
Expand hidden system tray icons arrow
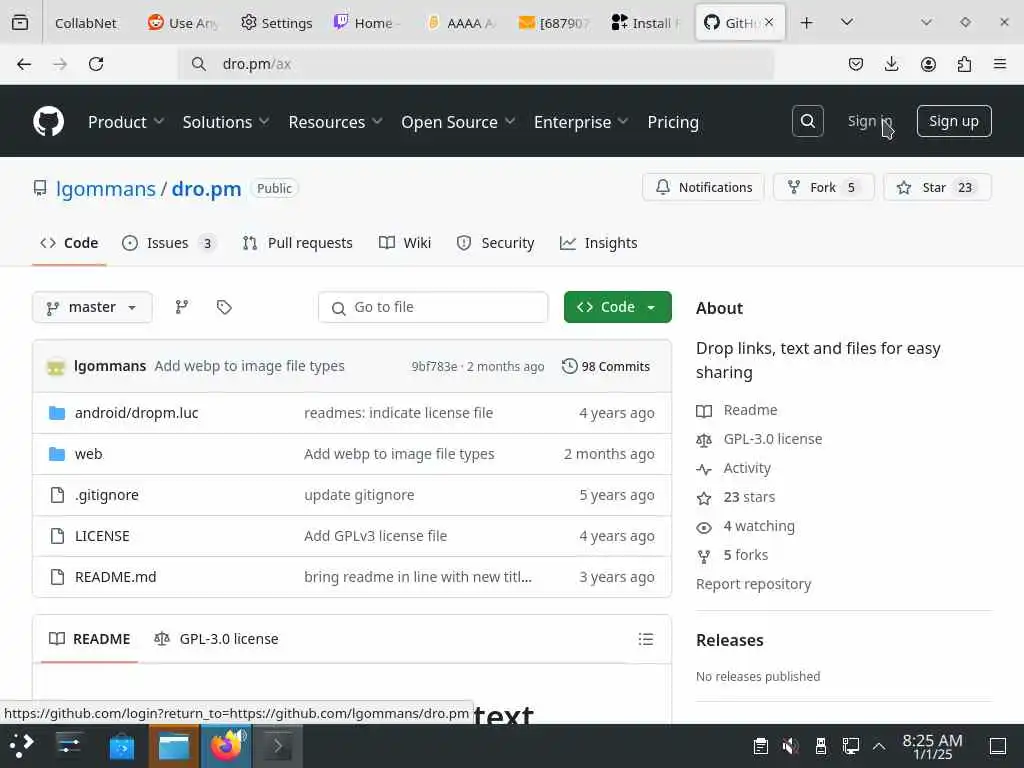coord(879,746)
